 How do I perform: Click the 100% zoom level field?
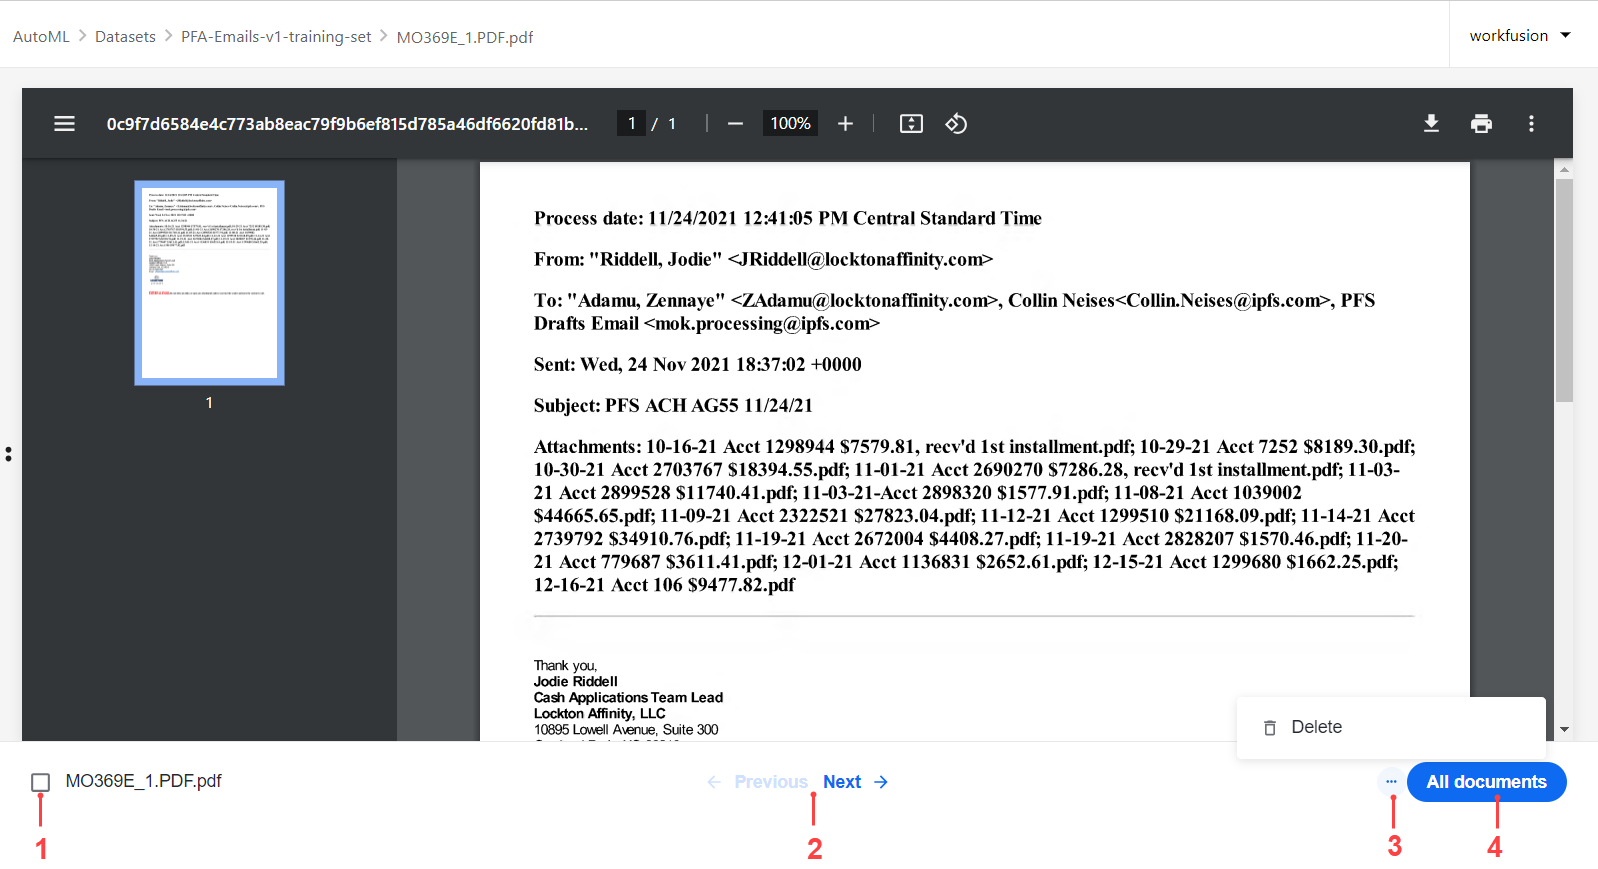tap(790, 123)
